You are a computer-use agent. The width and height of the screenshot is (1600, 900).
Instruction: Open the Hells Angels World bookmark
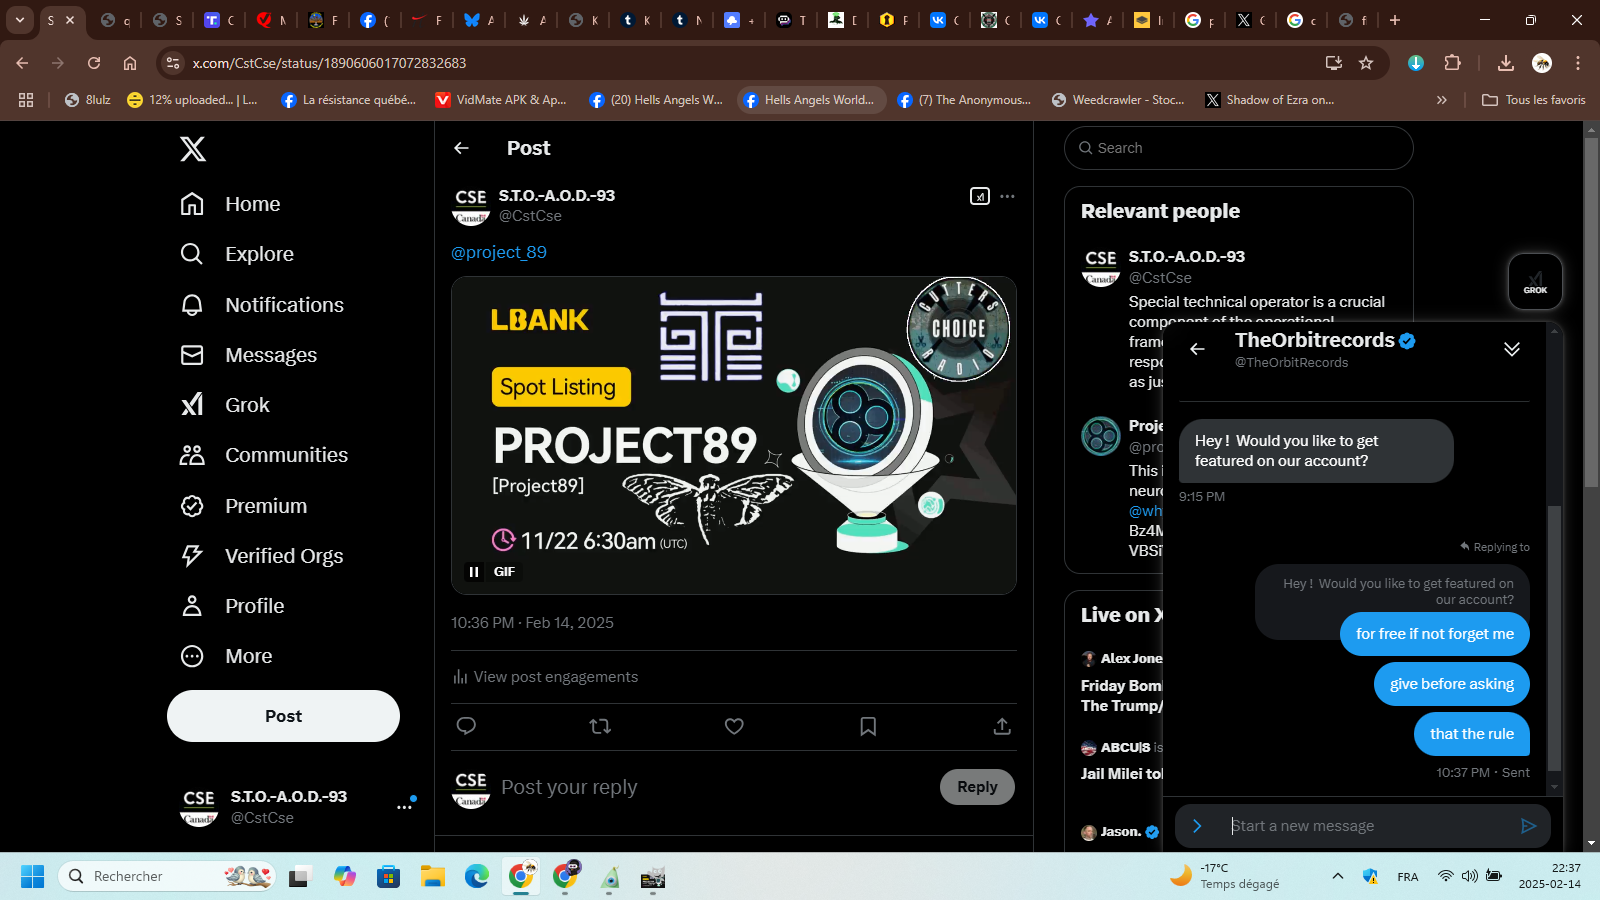pos(811,100)
